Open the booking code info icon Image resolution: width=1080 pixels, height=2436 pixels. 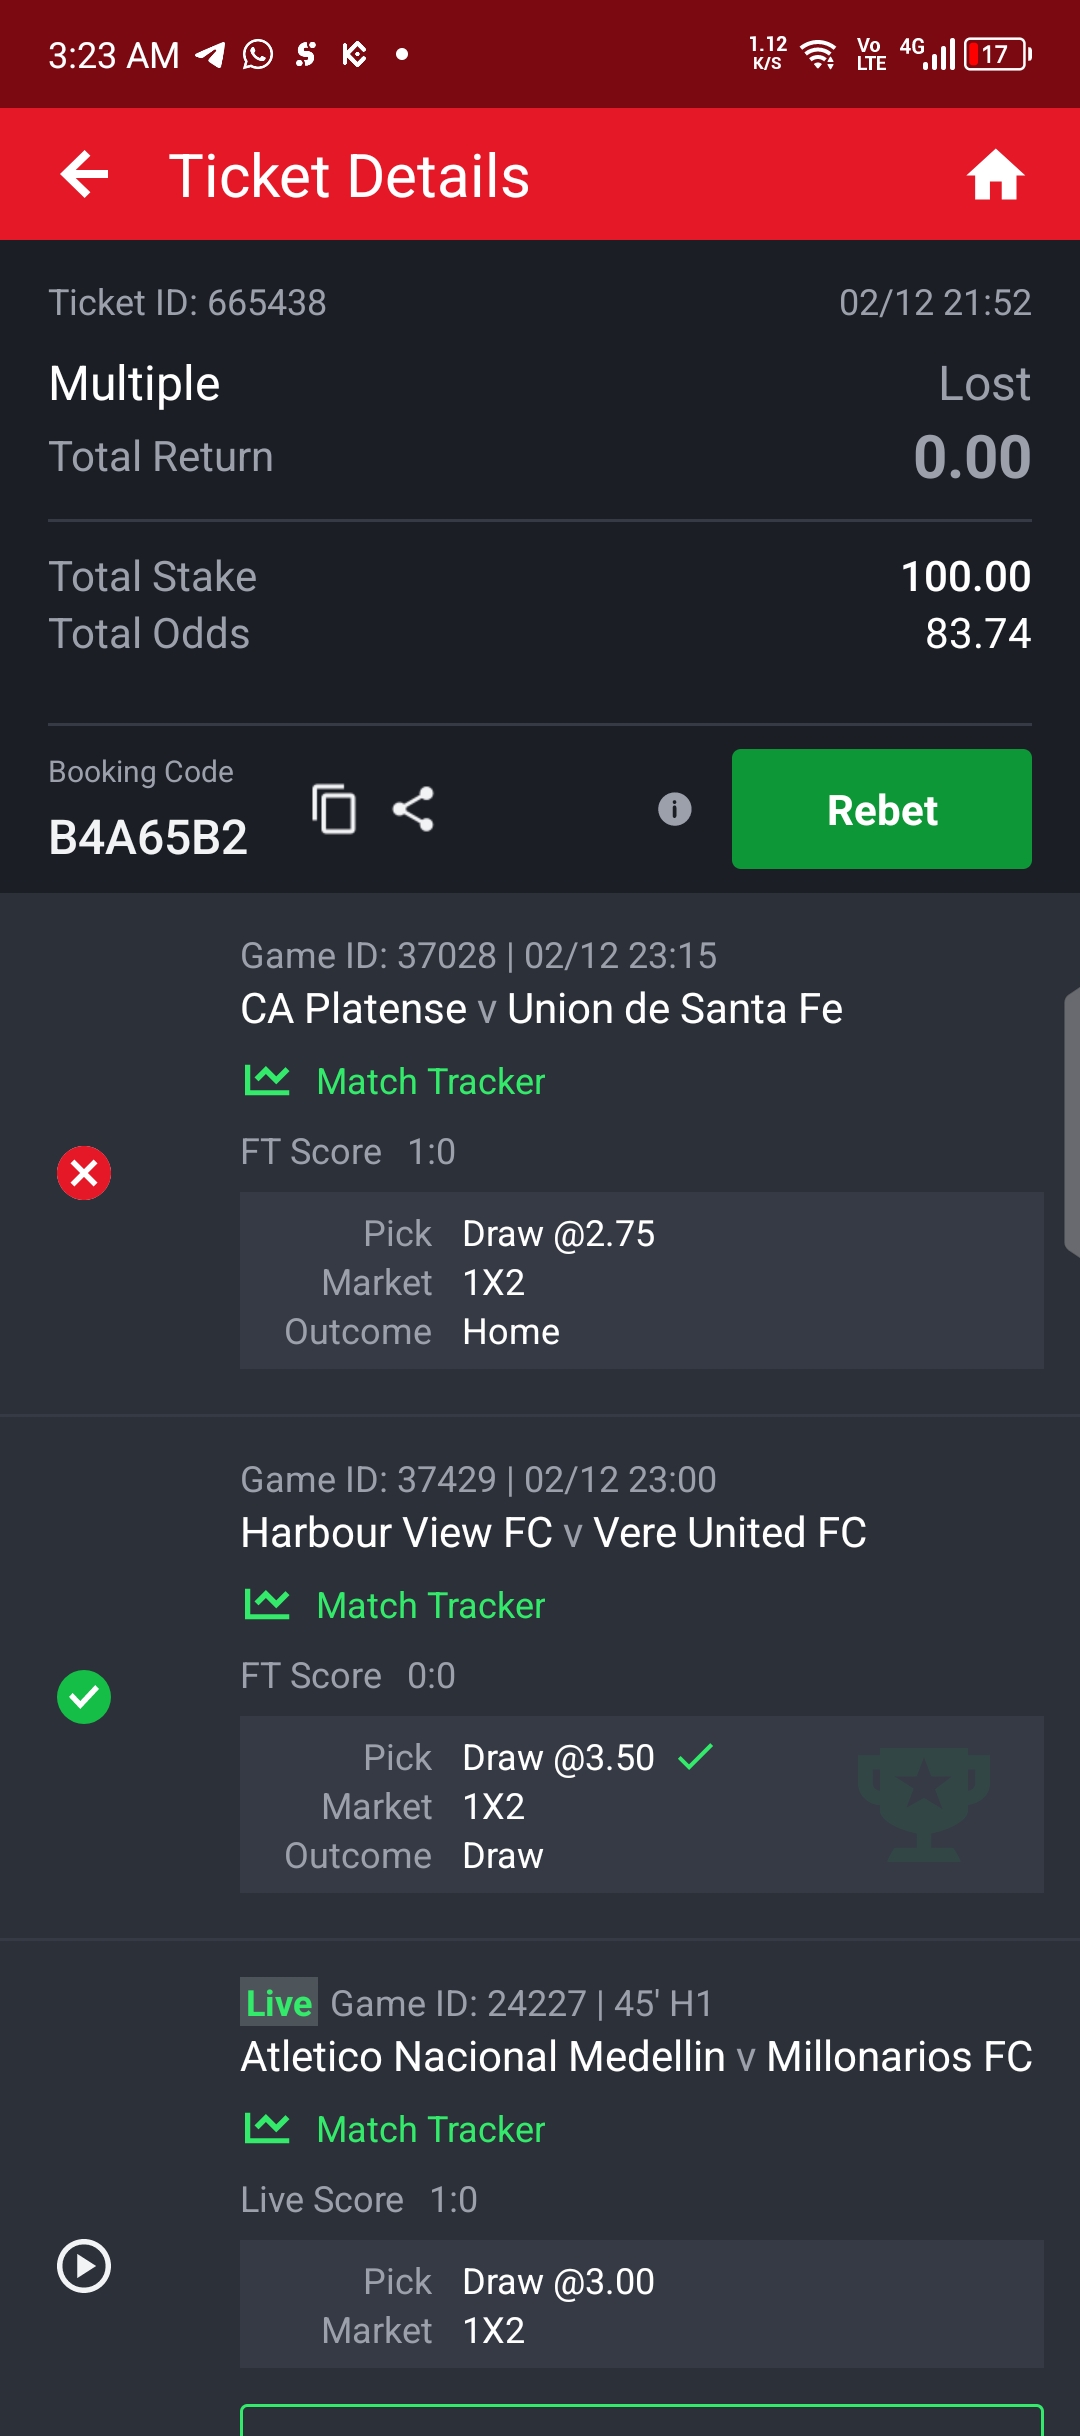coord(675,809)
